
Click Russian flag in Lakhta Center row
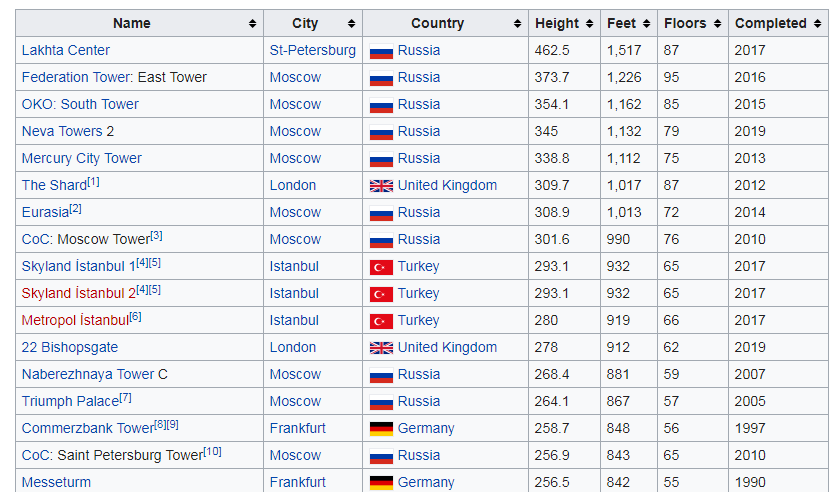381,51
